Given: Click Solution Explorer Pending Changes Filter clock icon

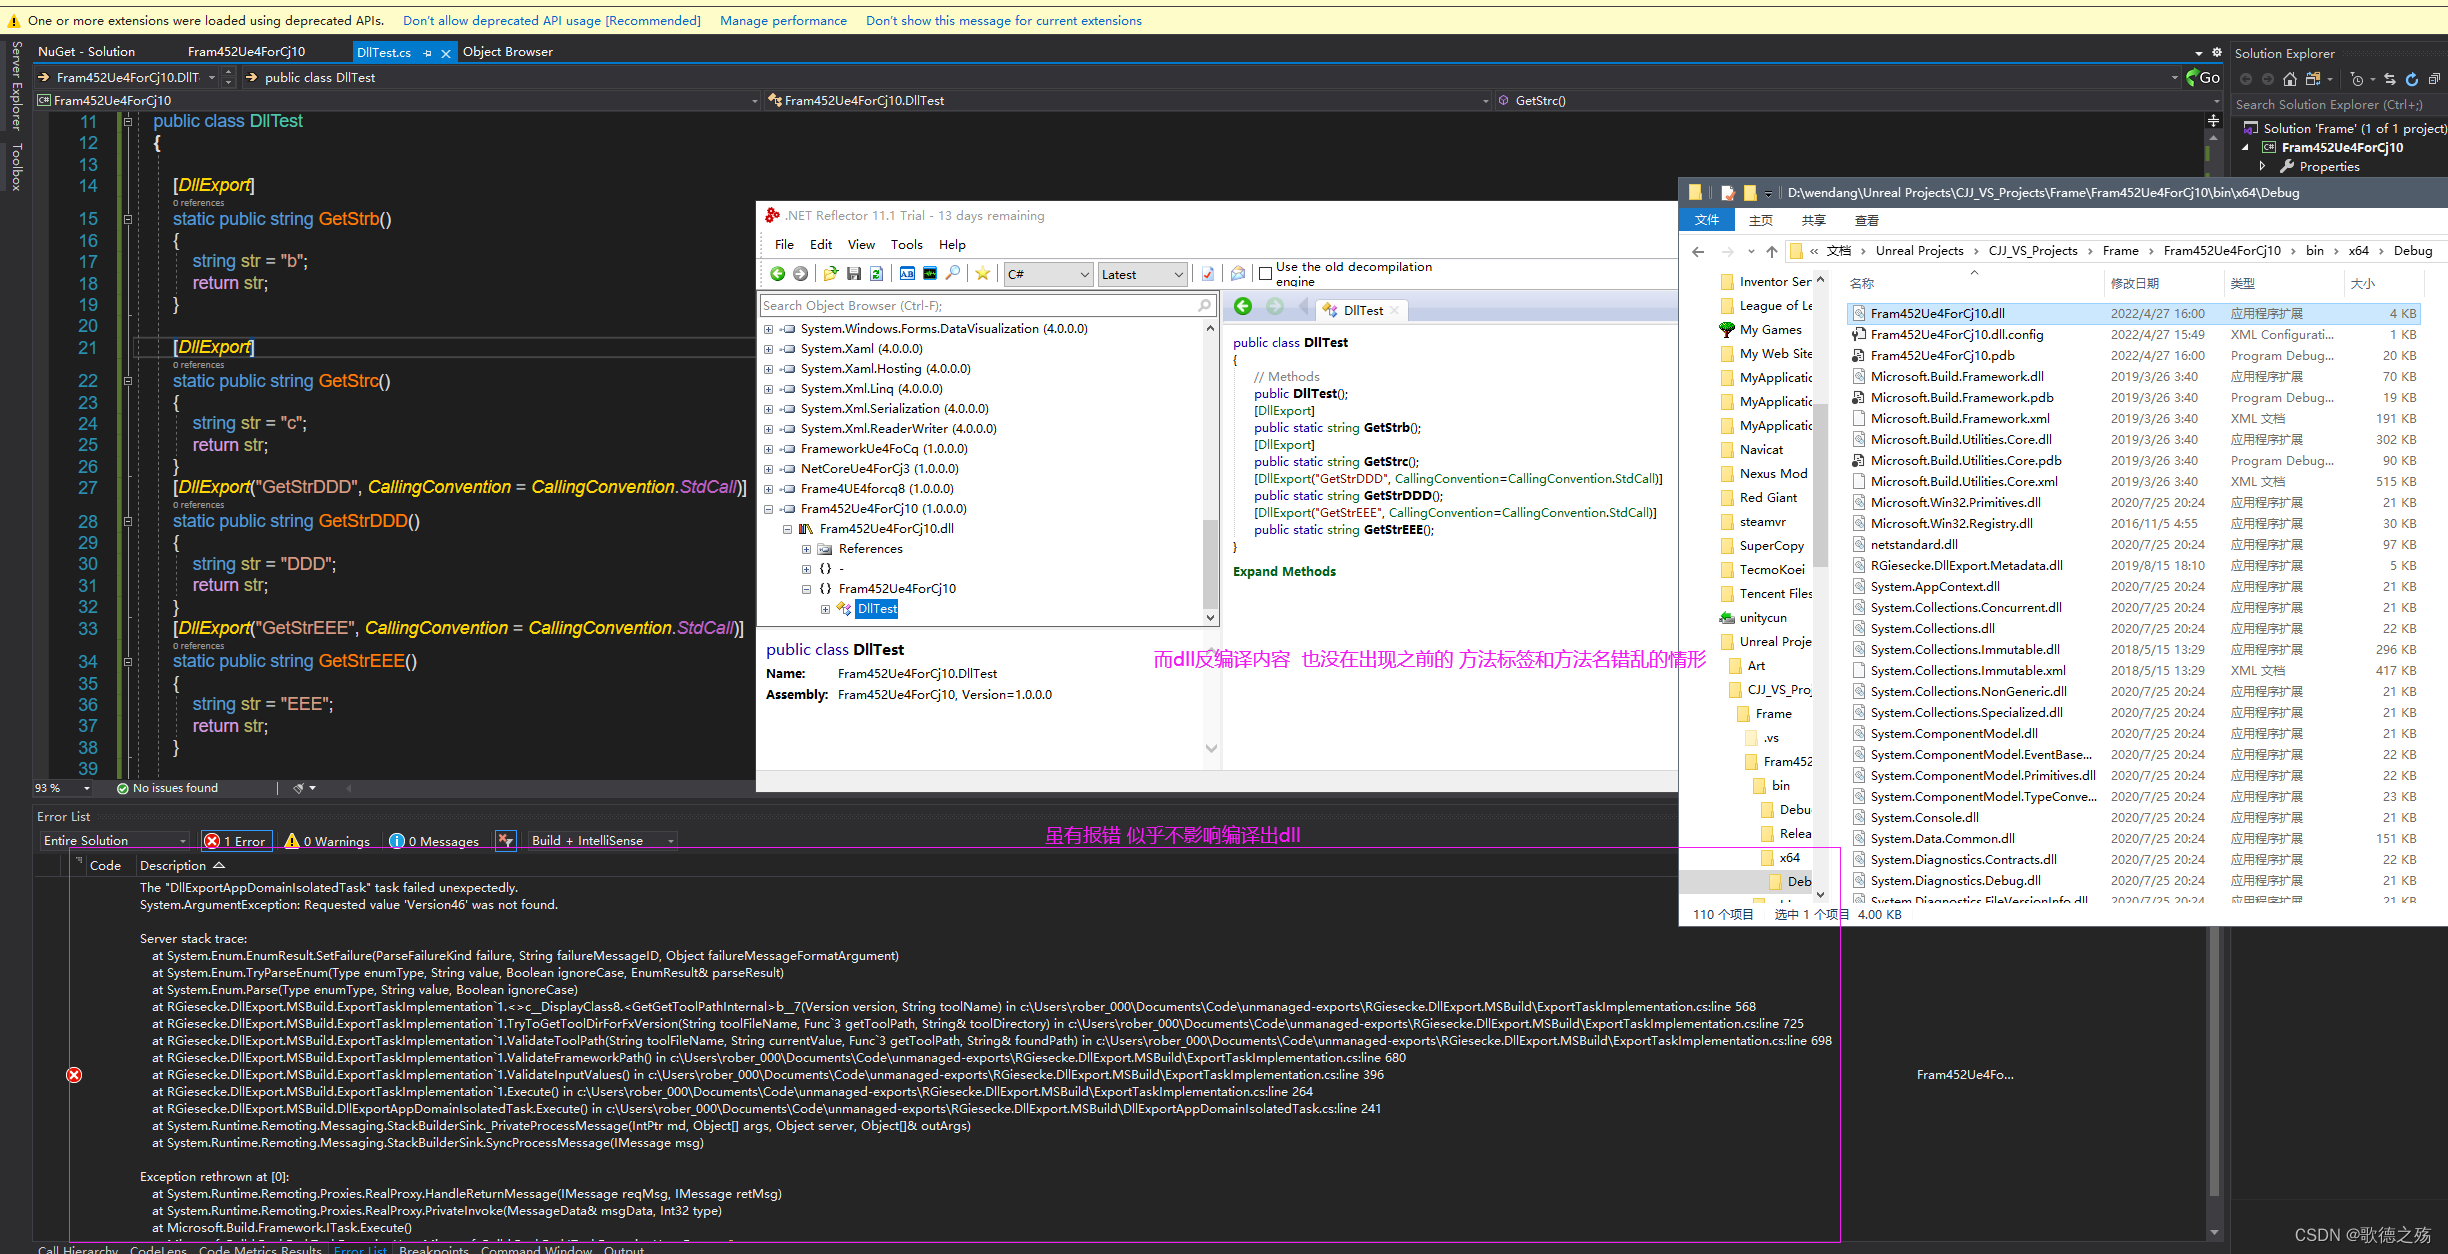Looking at the screenshot, I should tap(2357, 79).
